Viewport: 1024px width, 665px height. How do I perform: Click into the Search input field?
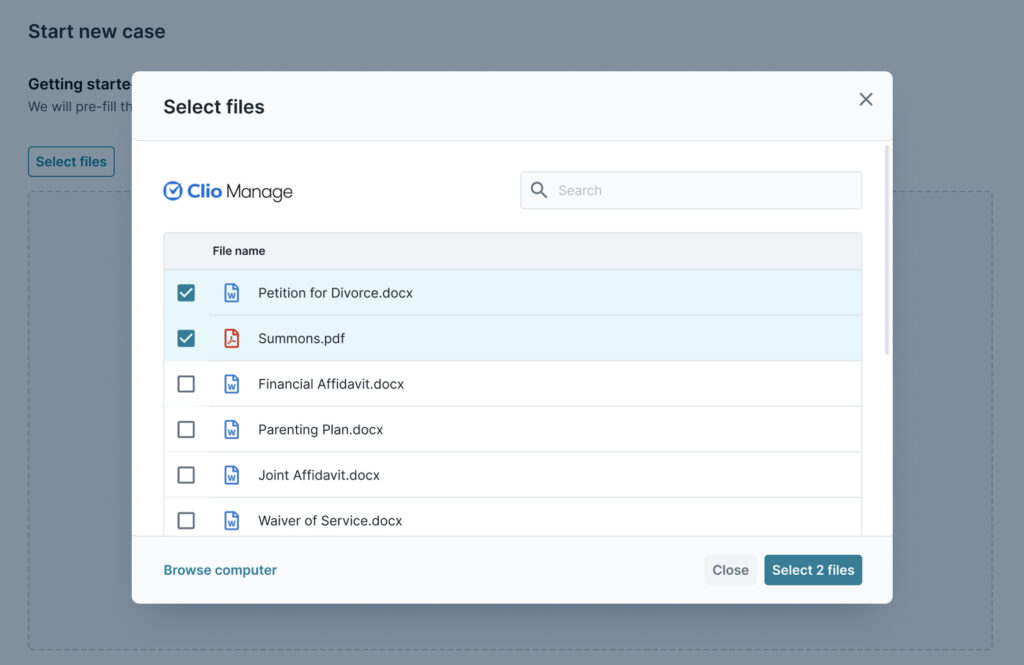pos(700,190)
